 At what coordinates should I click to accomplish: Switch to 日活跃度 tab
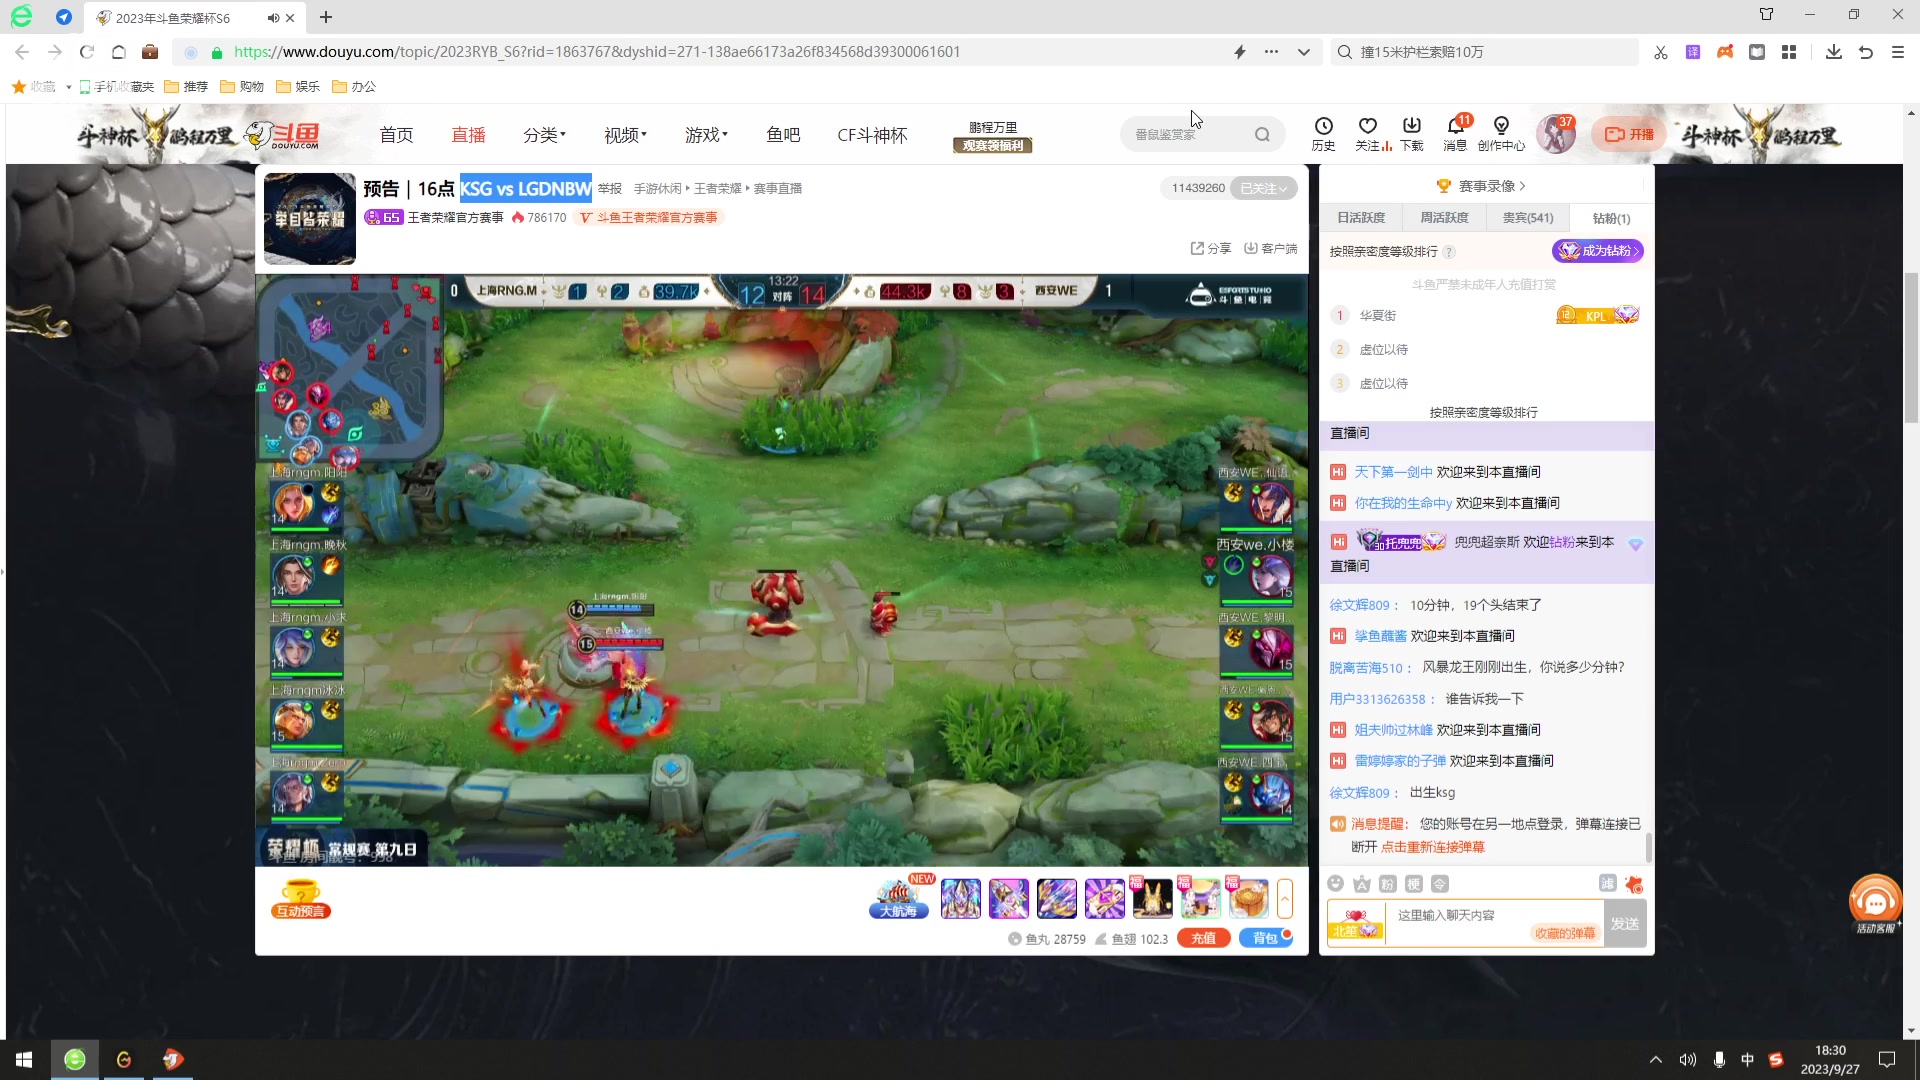(x=1361, y=218)
